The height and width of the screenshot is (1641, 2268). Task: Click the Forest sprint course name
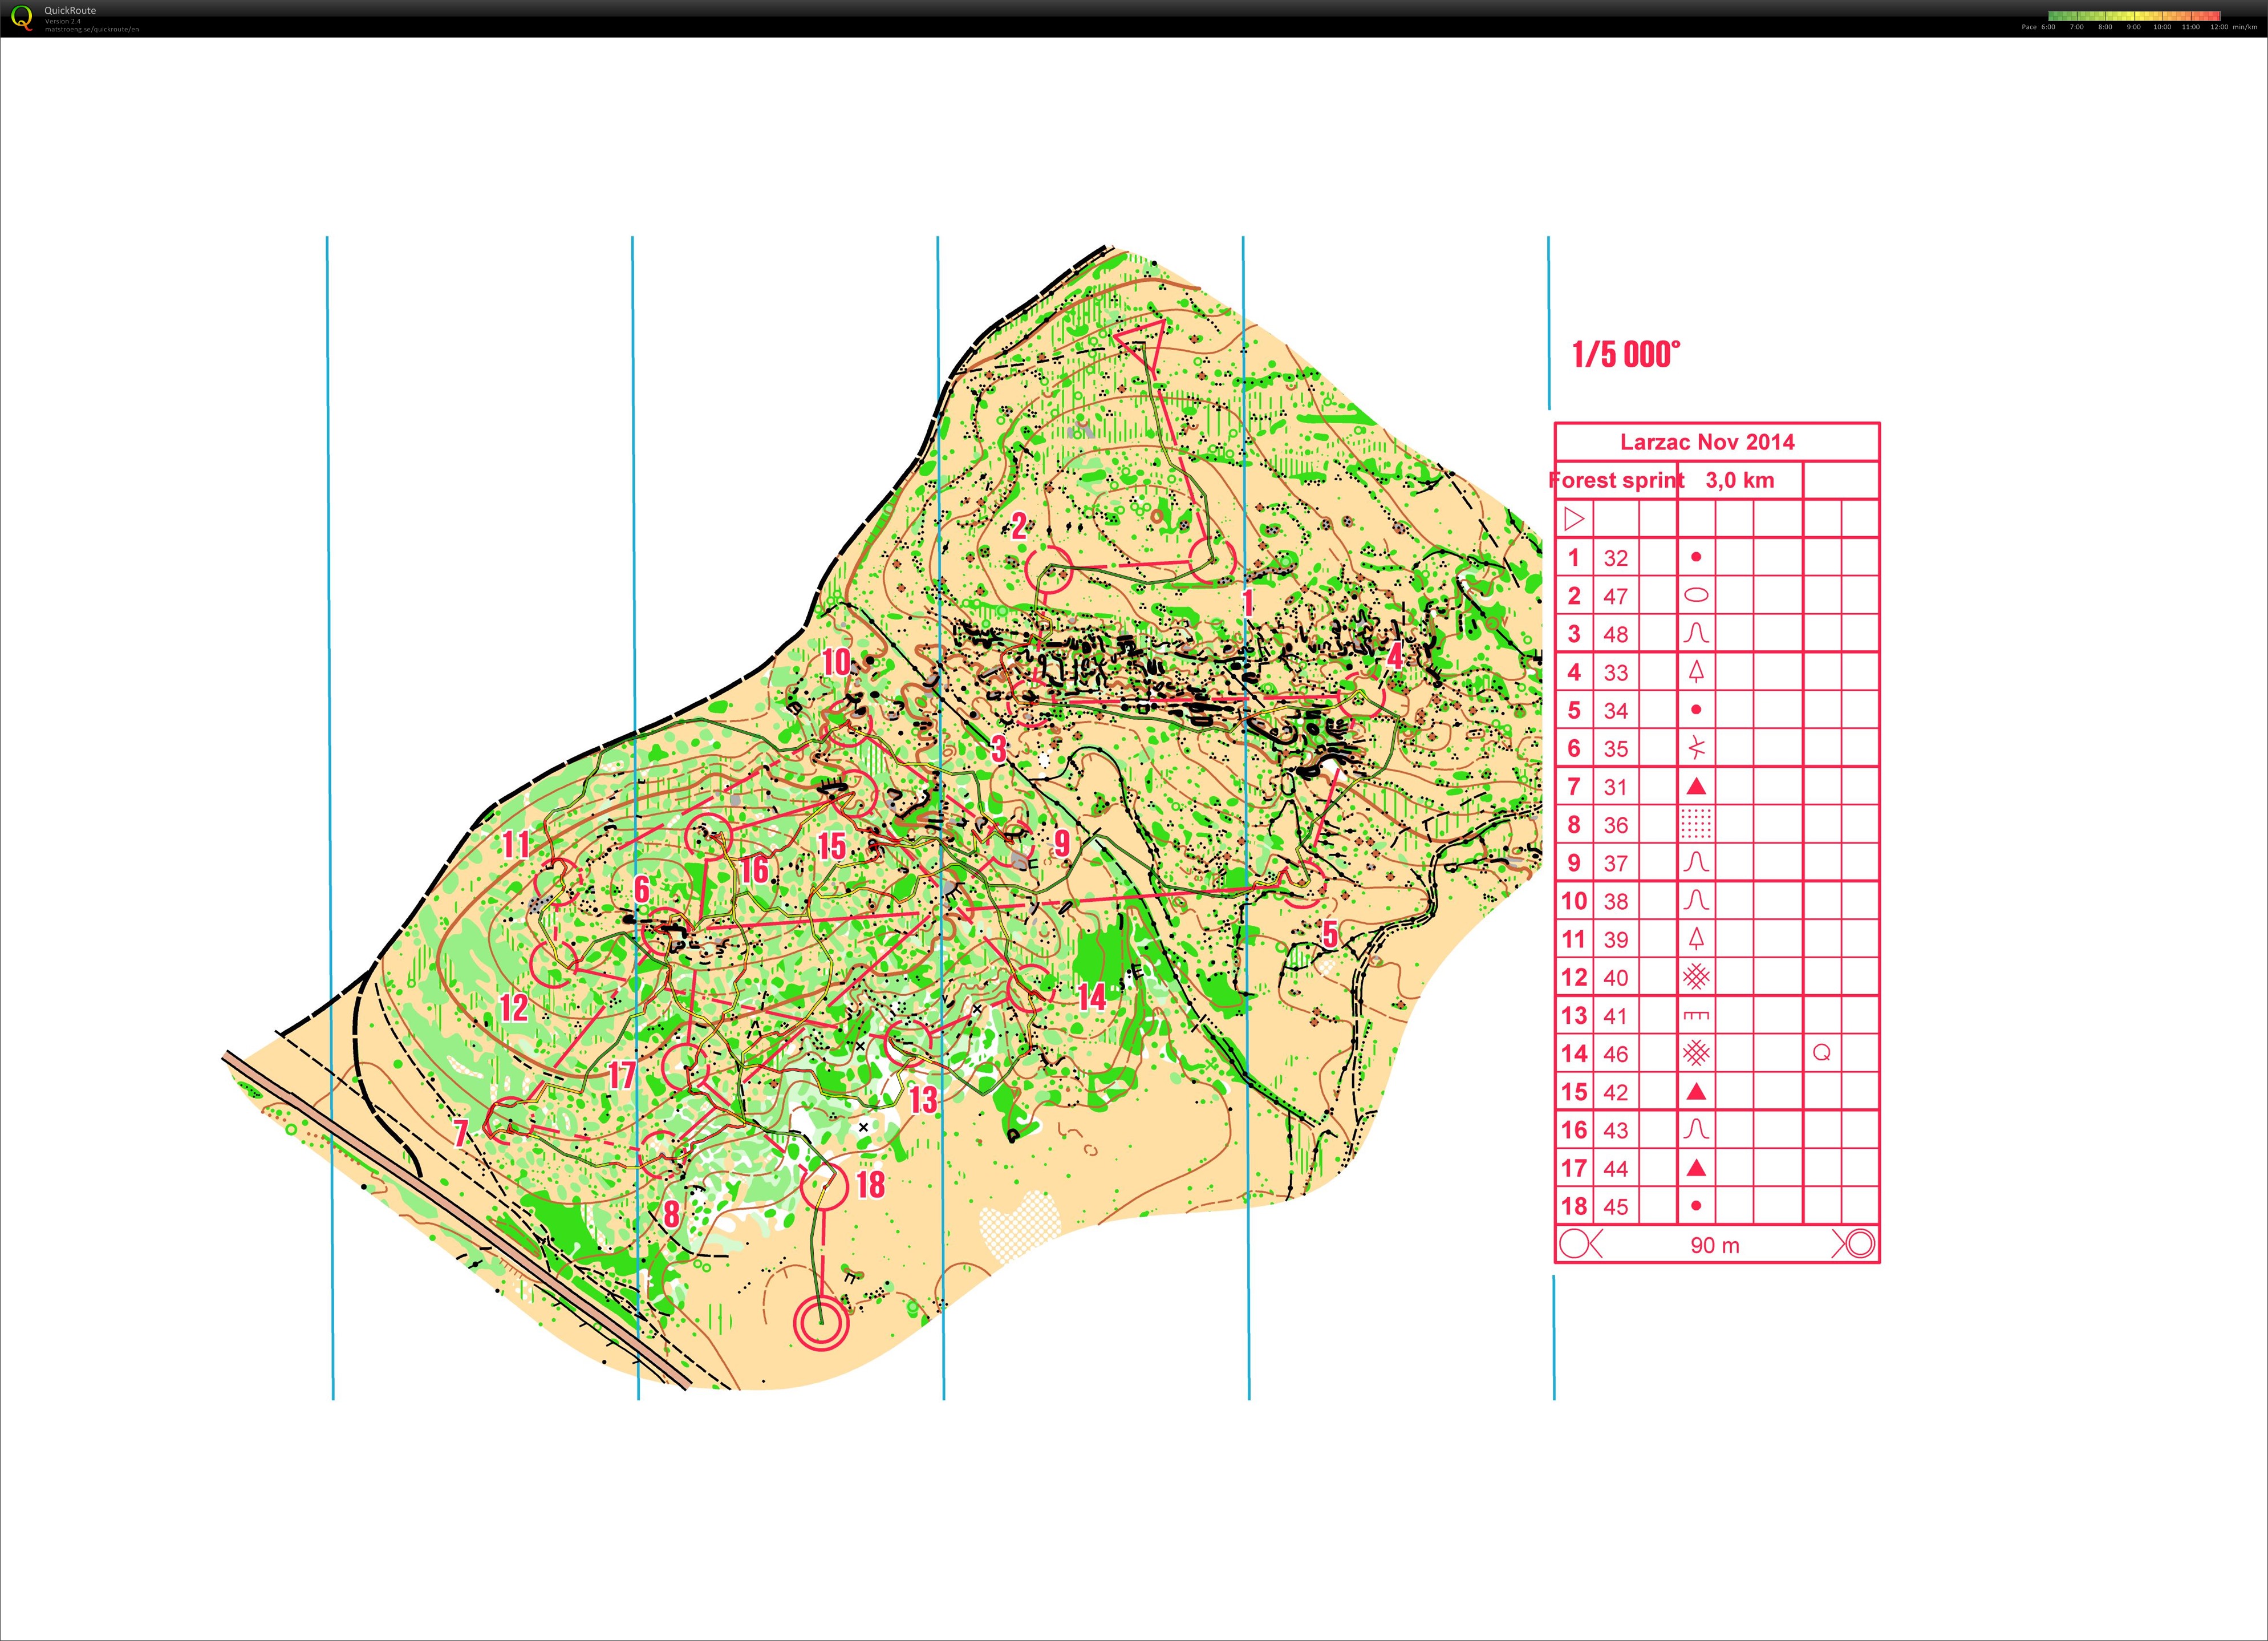point(1616,480)
